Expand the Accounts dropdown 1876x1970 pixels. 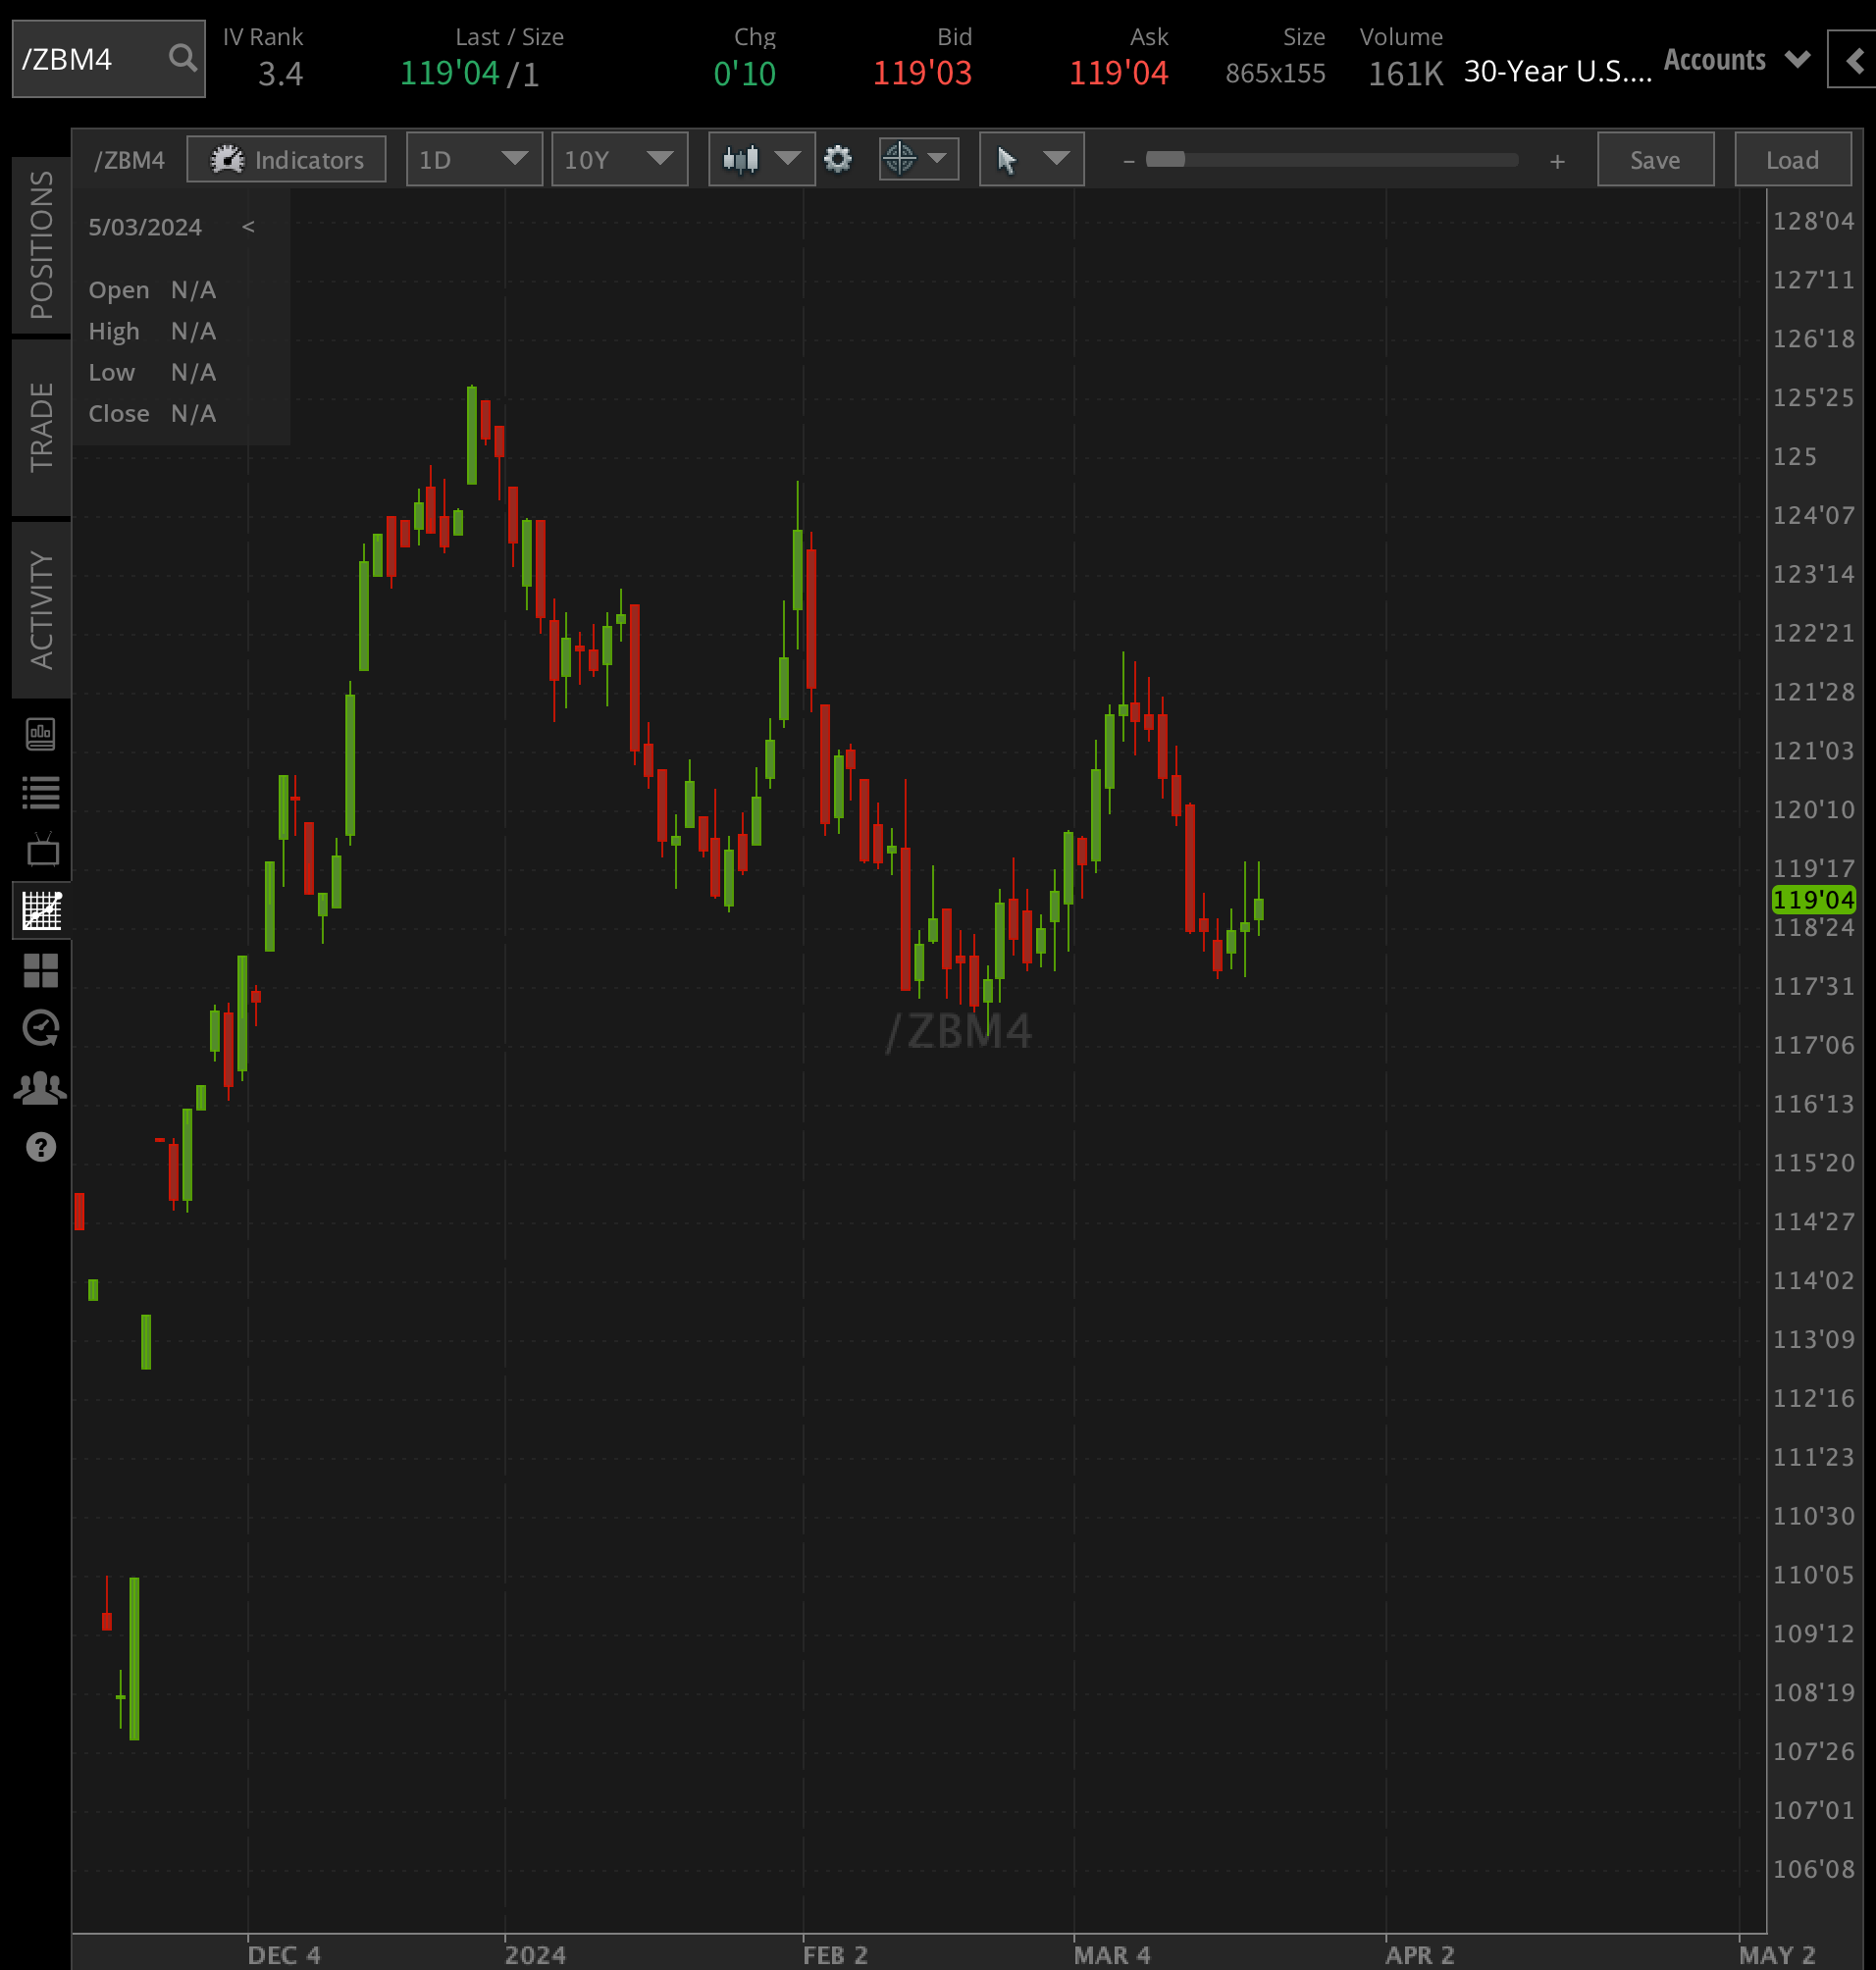[x=1736, y=59]
